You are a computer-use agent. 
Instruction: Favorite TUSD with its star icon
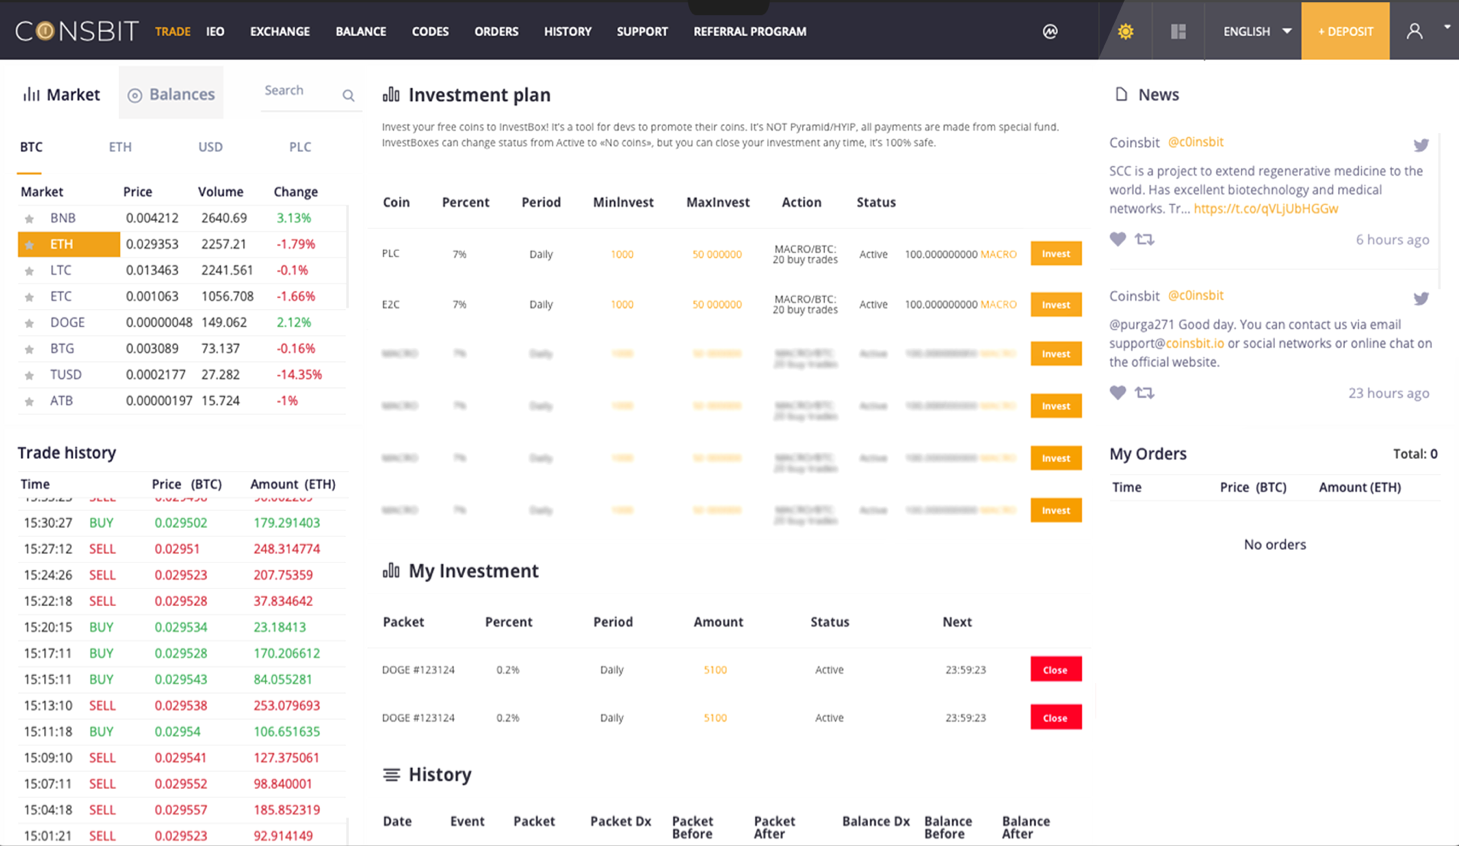29,375
